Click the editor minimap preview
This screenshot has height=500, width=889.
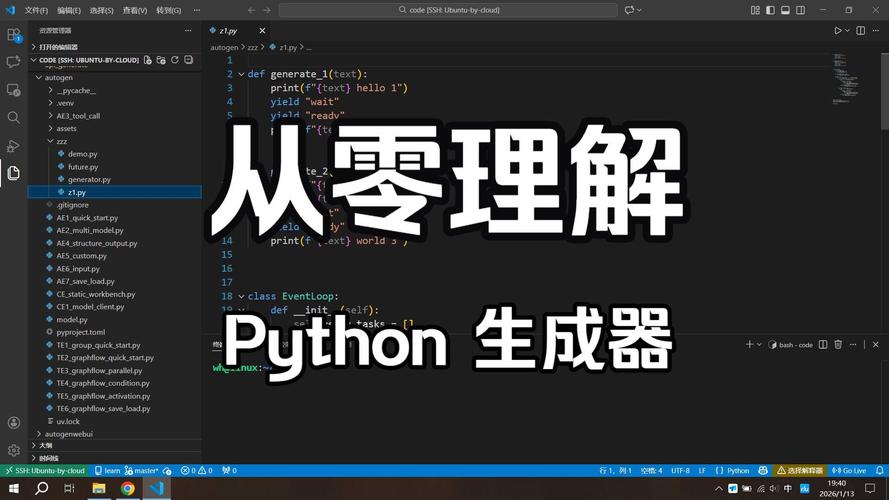click(845, 79)
